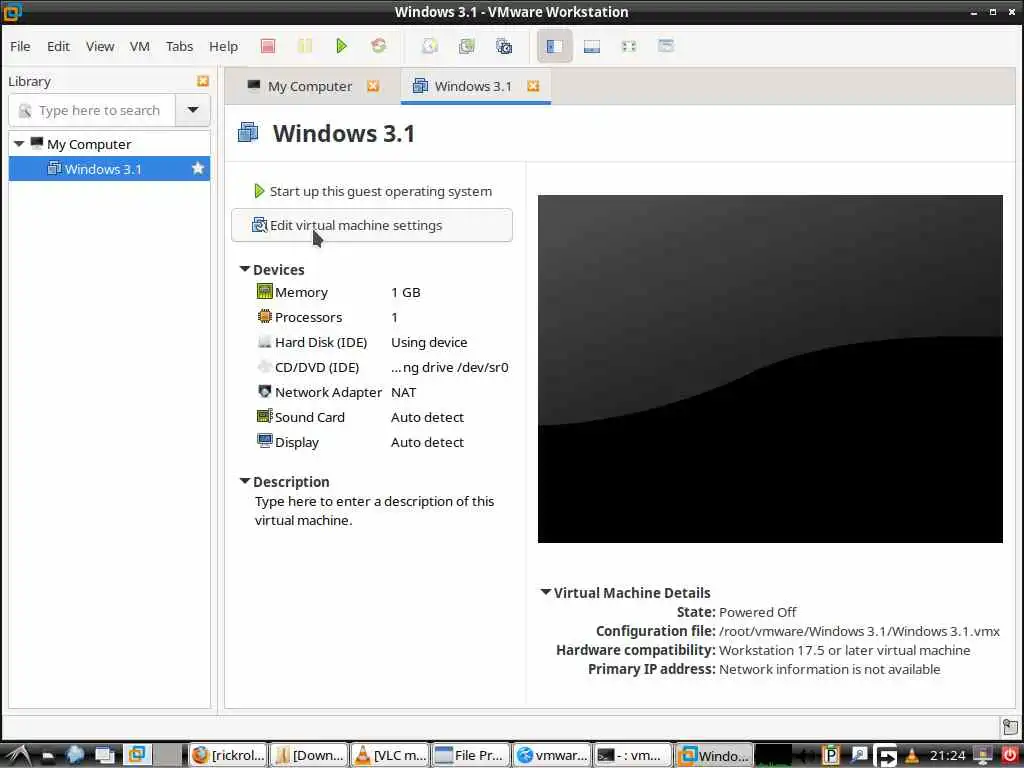The image size is (1024, 768).
Task: Click the Take Snapshot toolbar icon
Action: click(x=429, y=46)
